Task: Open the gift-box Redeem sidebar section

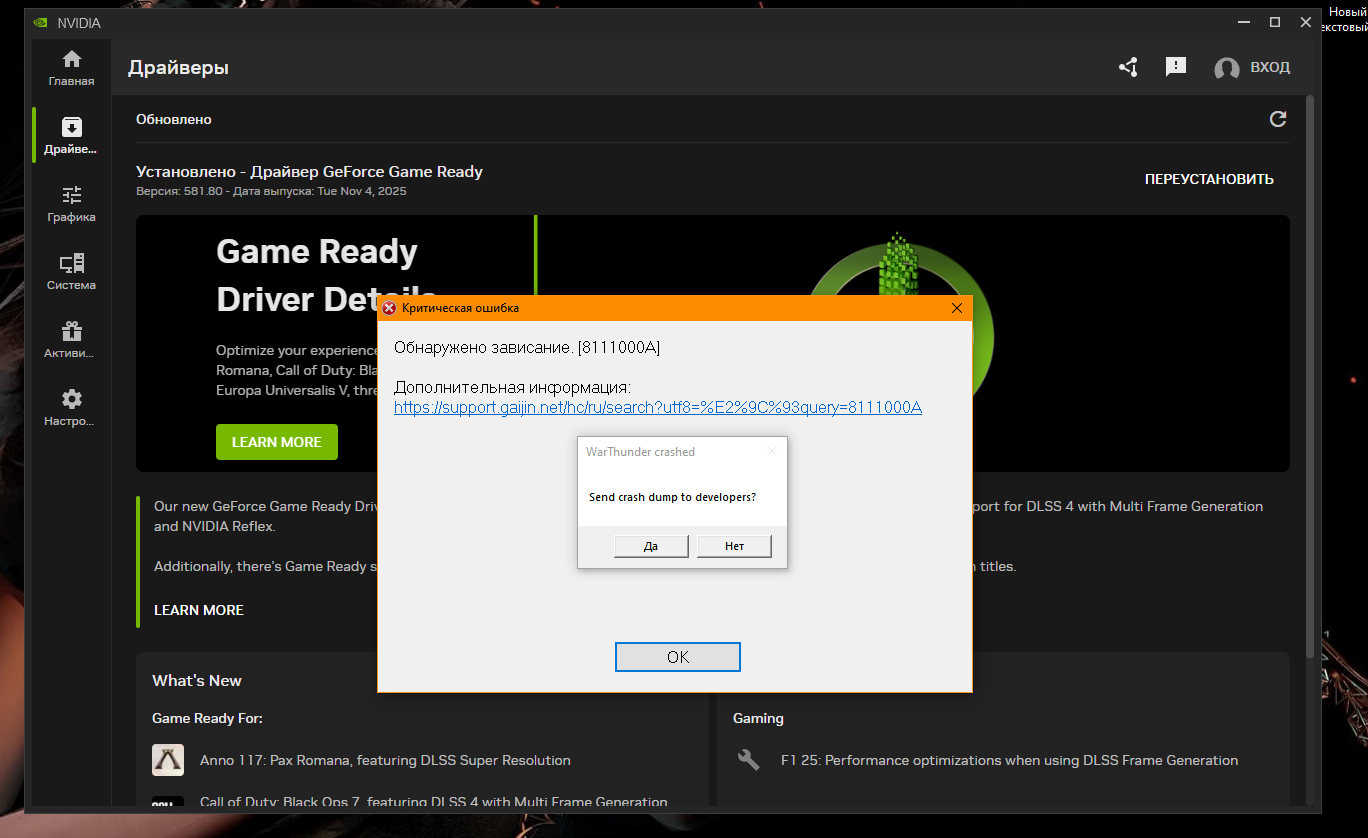Action: [x=71, y=340]
